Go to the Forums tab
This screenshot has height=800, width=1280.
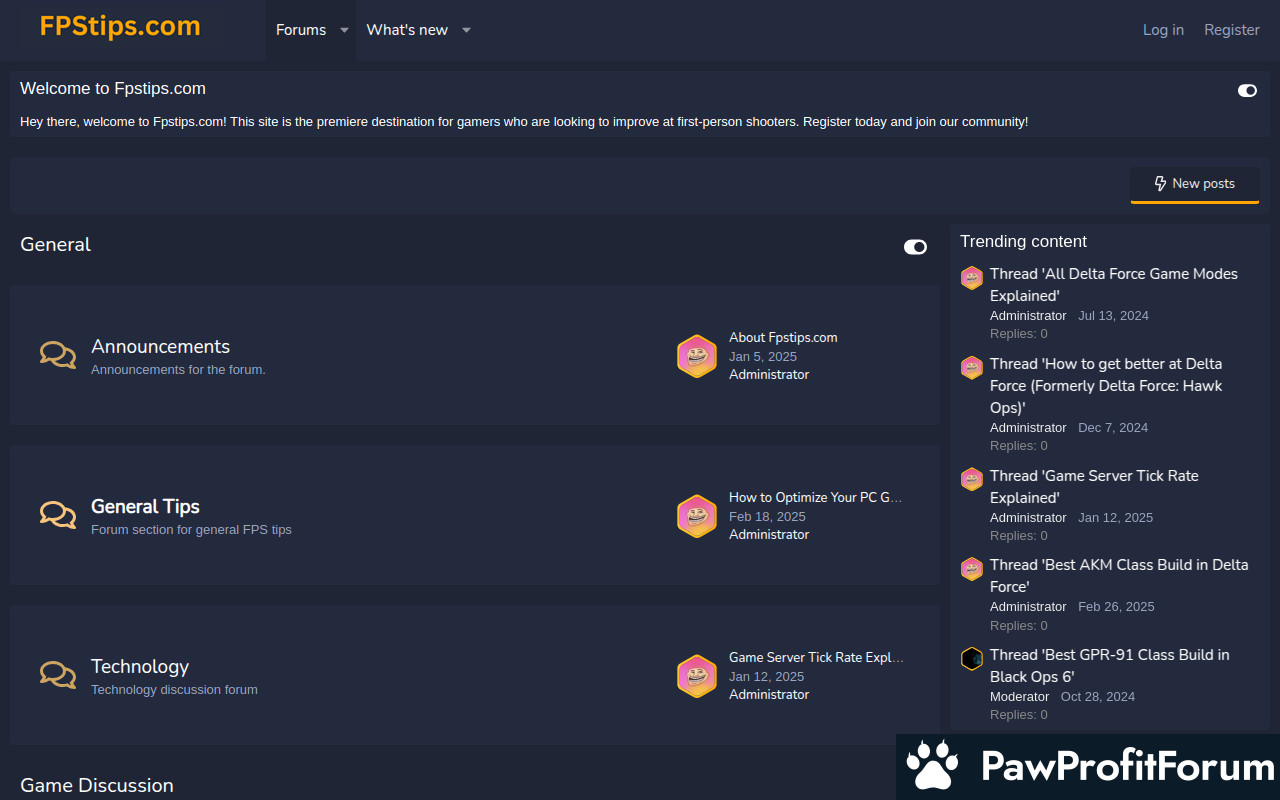click(301, 30)
